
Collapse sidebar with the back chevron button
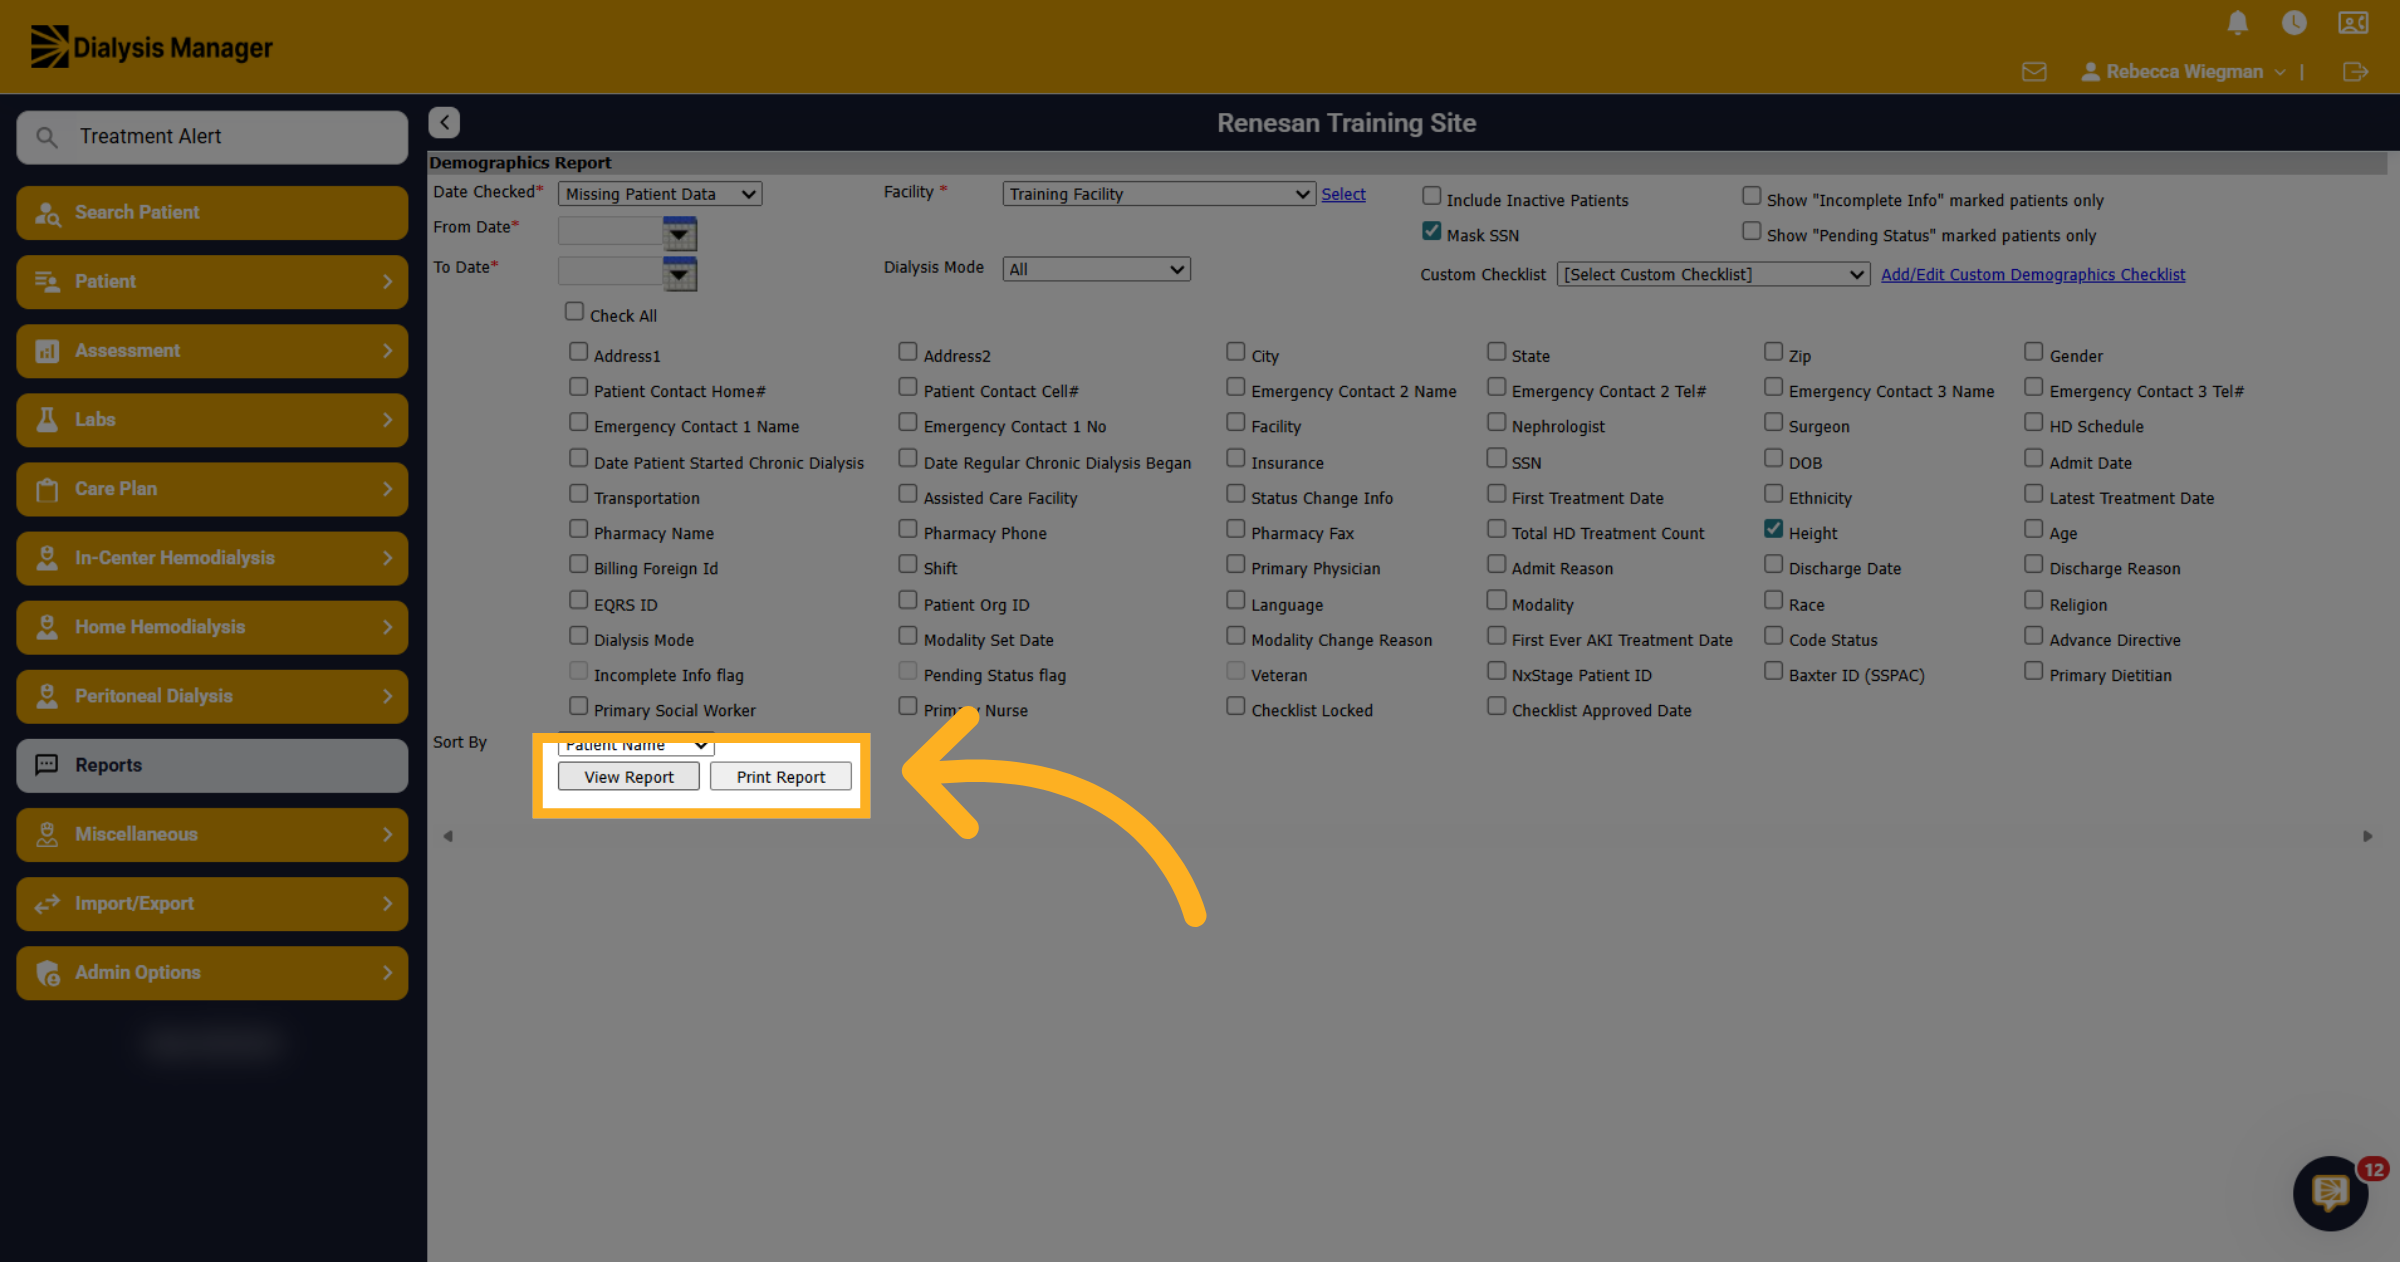pyautogui.click(x=444, y=122)
